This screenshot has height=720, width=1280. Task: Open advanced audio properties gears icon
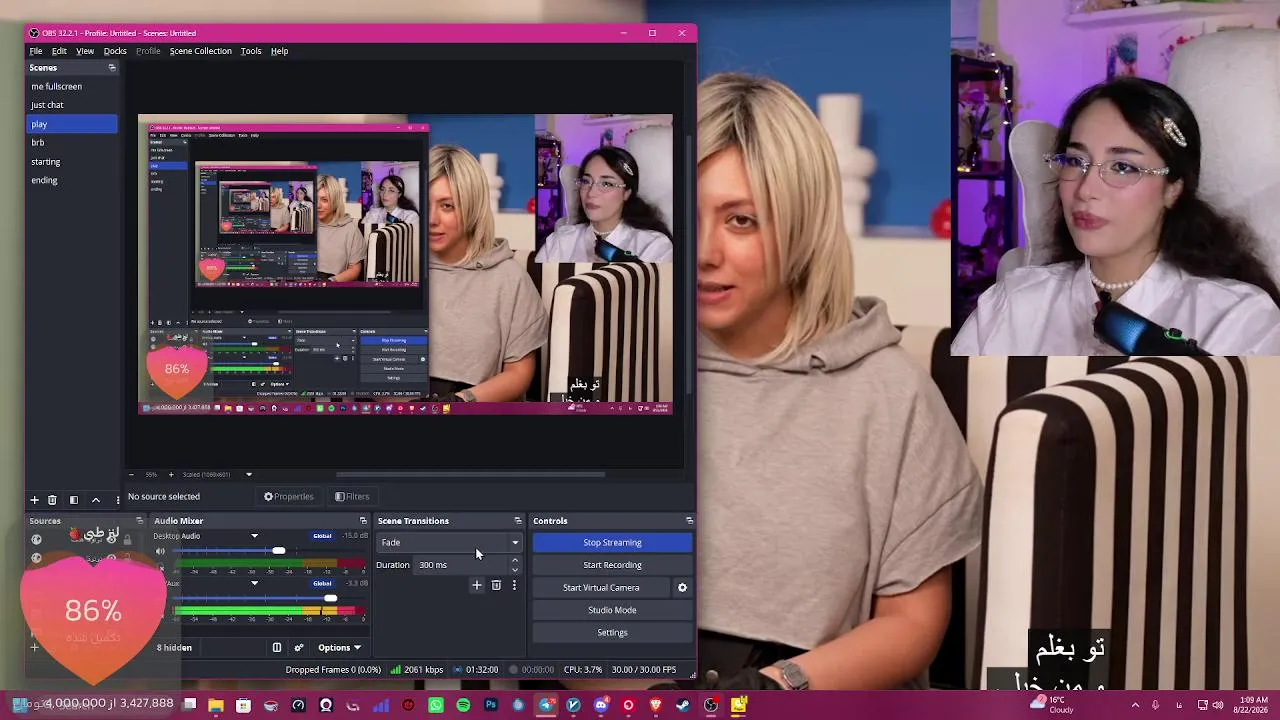298,648
